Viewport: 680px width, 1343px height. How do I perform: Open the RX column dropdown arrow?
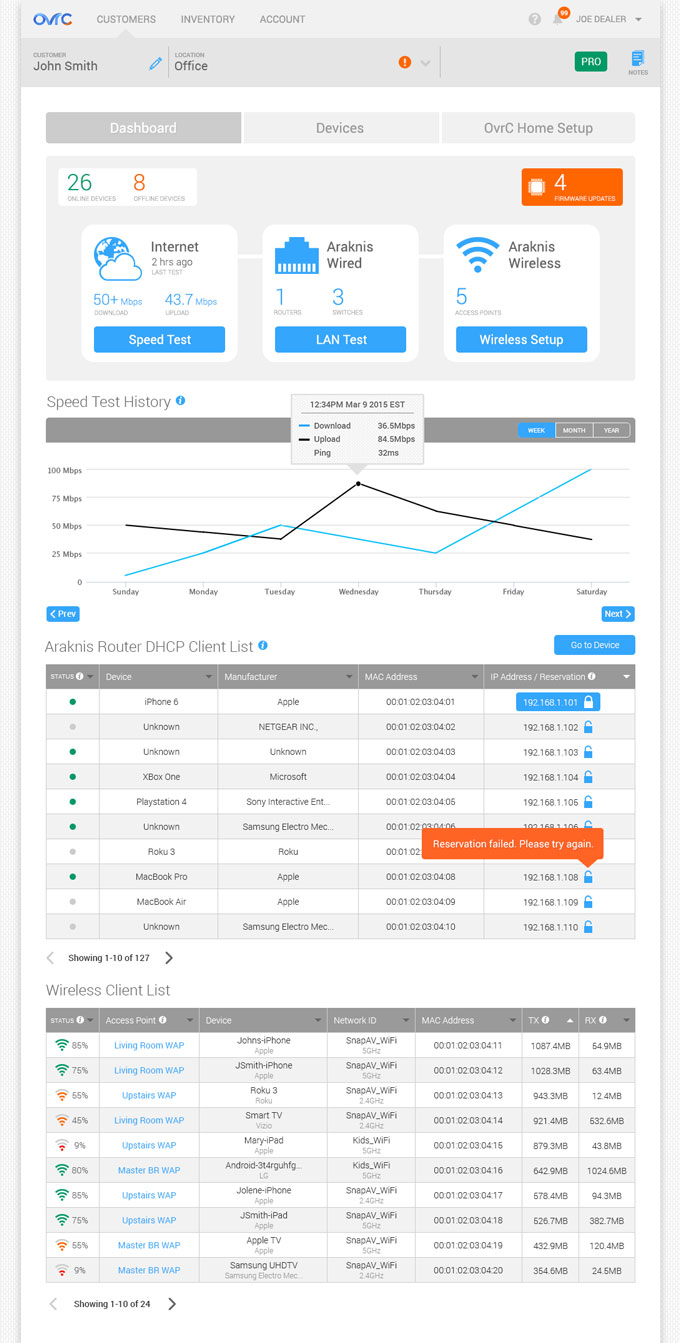(626, 1021)
